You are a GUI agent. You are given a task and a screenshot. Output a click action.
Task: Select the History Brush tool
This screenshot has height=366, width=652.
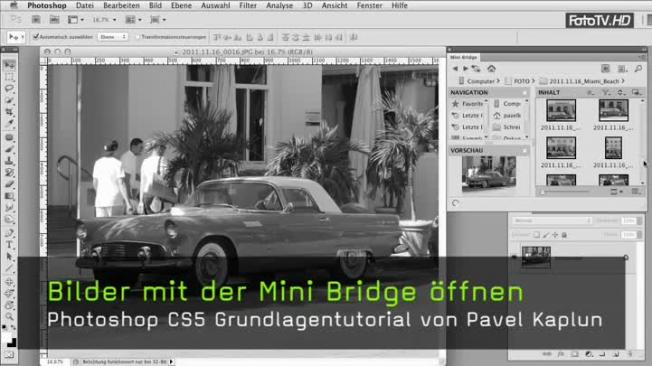[9, 173]
